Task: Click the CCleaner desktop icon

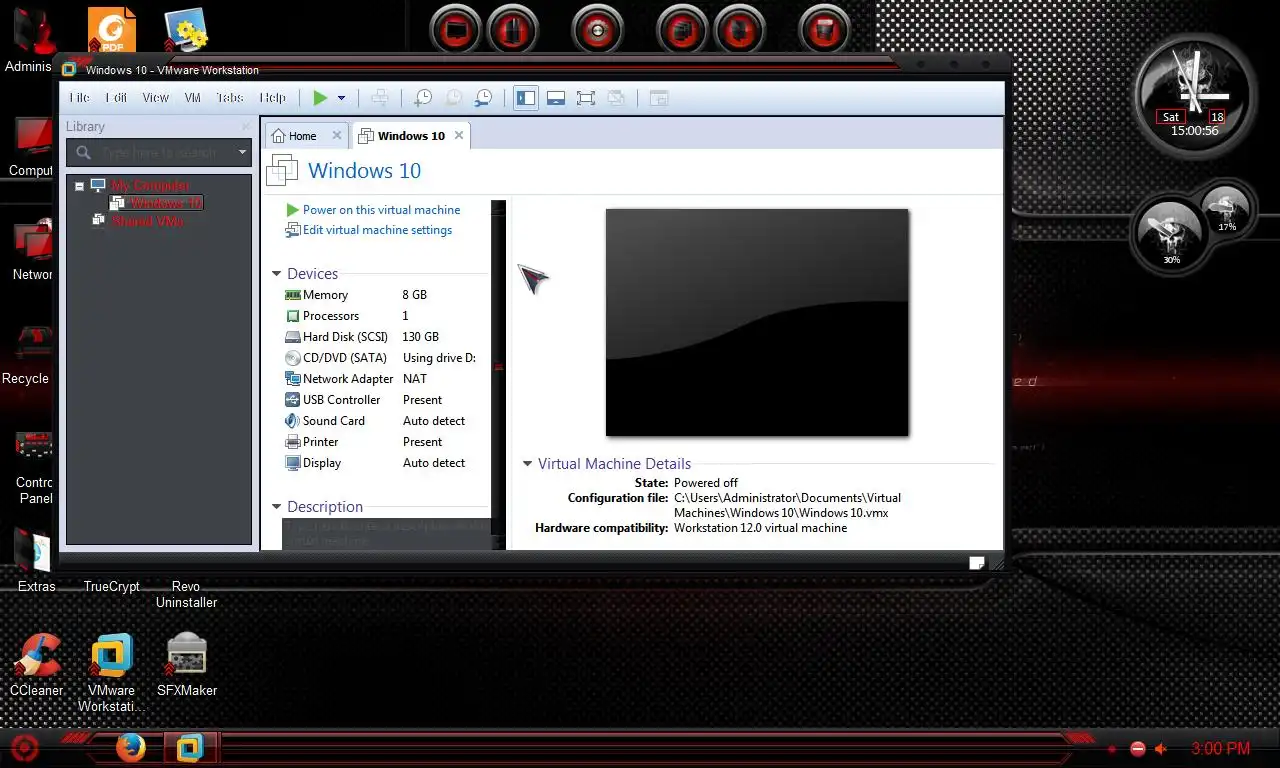Action: pyautogui.click(x=37, y=656)
